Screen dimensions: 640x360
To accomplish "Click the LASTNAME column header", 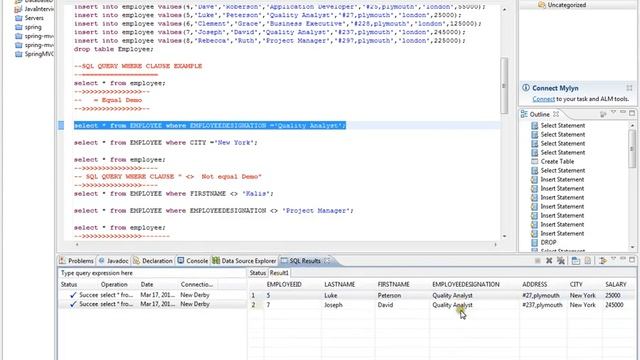I will 340,284.
